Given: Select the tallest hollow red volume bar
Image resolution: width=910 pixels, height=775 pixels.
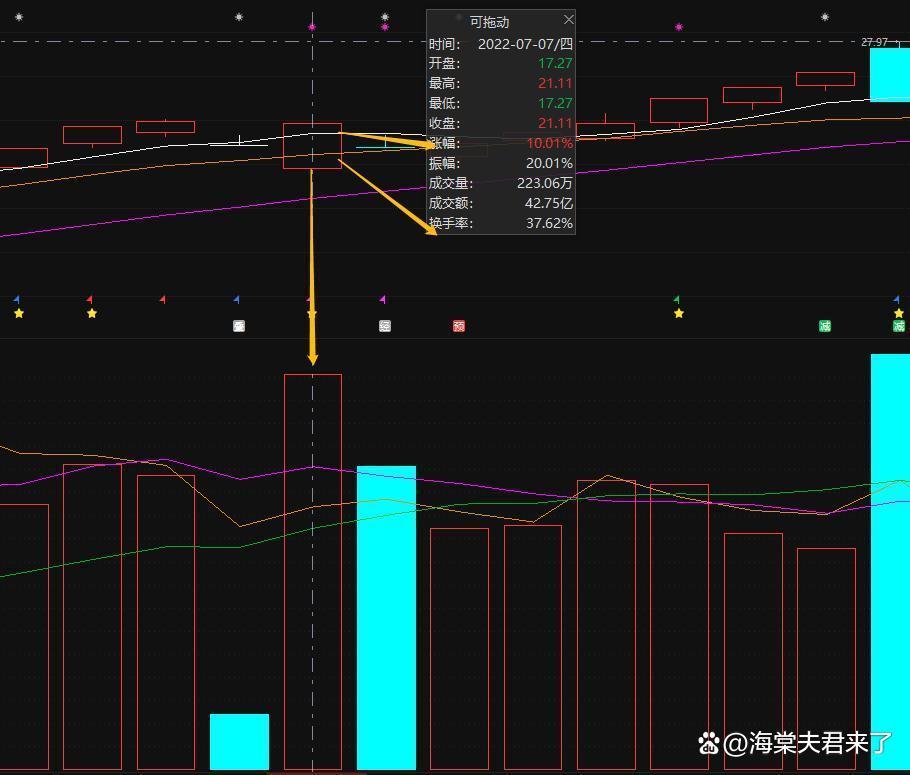Looking at the screenshot, I should [312, 570].
